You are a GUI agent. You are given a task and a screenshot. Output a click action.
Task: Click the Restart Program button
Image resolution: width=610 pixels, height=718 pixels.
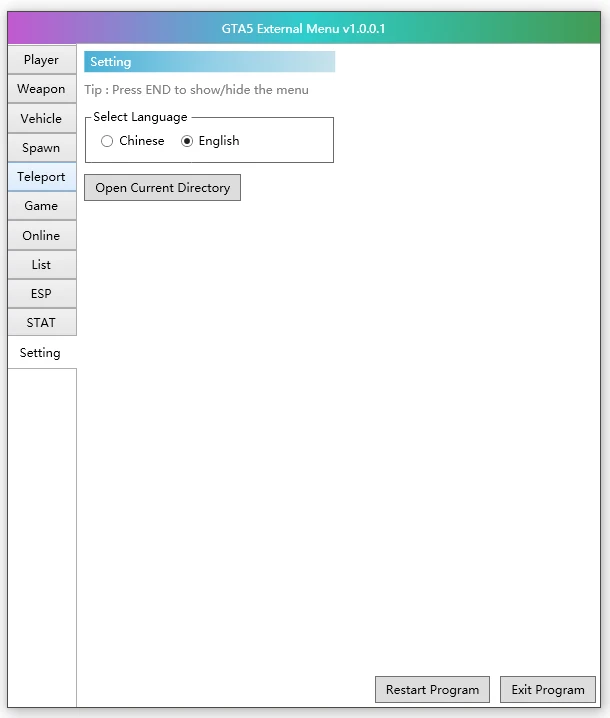pyautogui.click(x=432, y=690)
